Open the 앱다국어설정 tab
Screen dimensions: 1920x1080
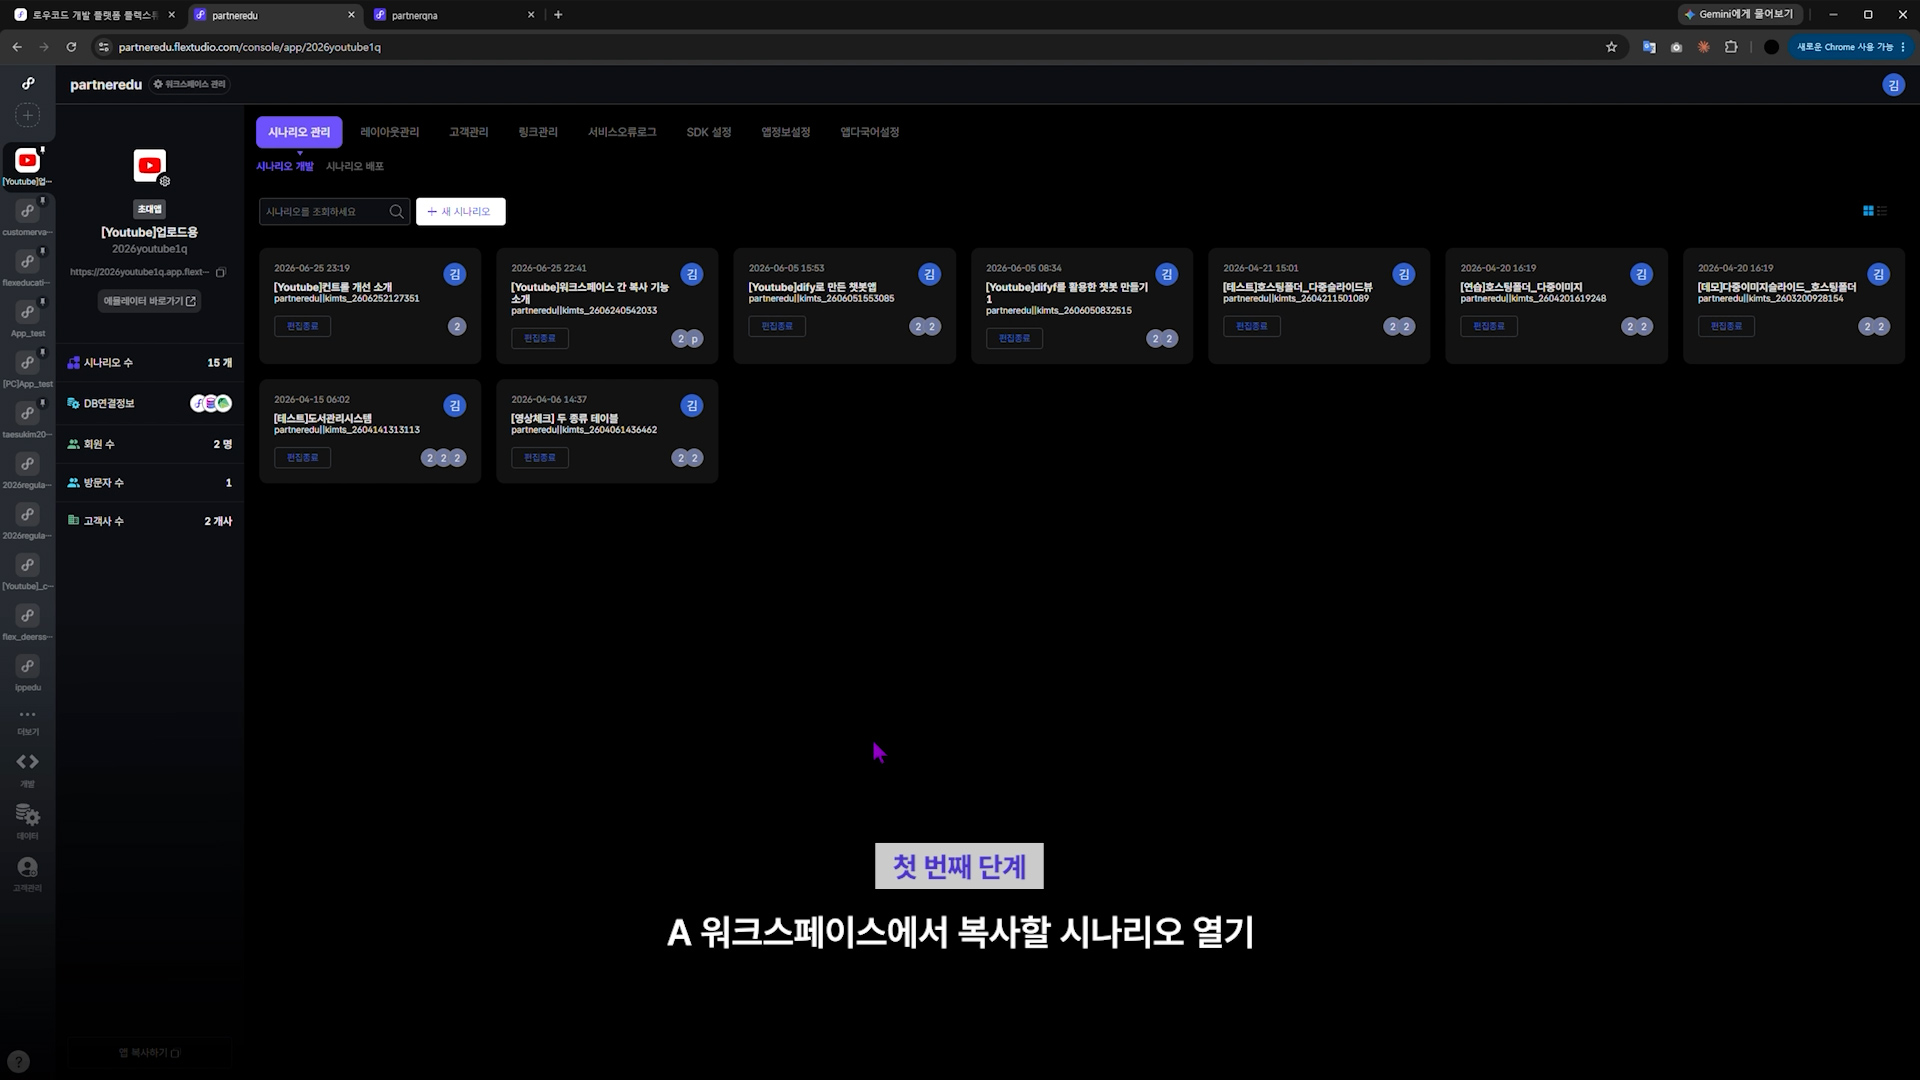pos(870,132)
